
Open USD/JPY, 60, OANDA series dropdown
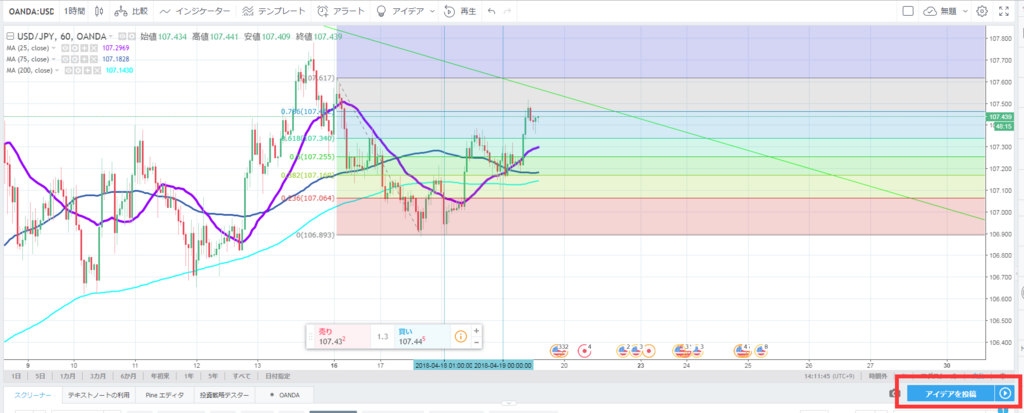110,36
